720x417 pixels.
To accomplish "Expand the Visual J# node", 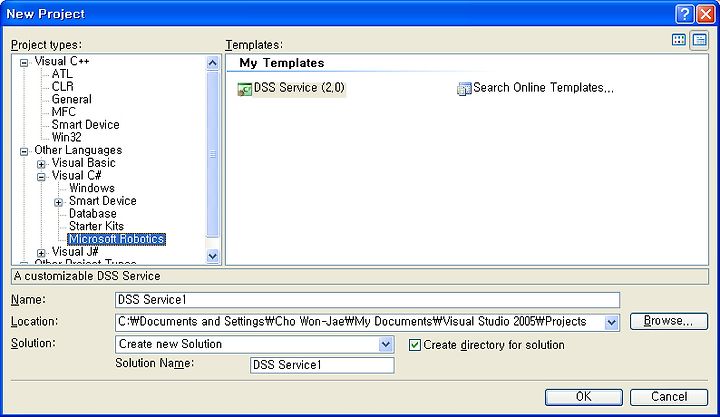I will pyautogui.click(x=41, y=253).
